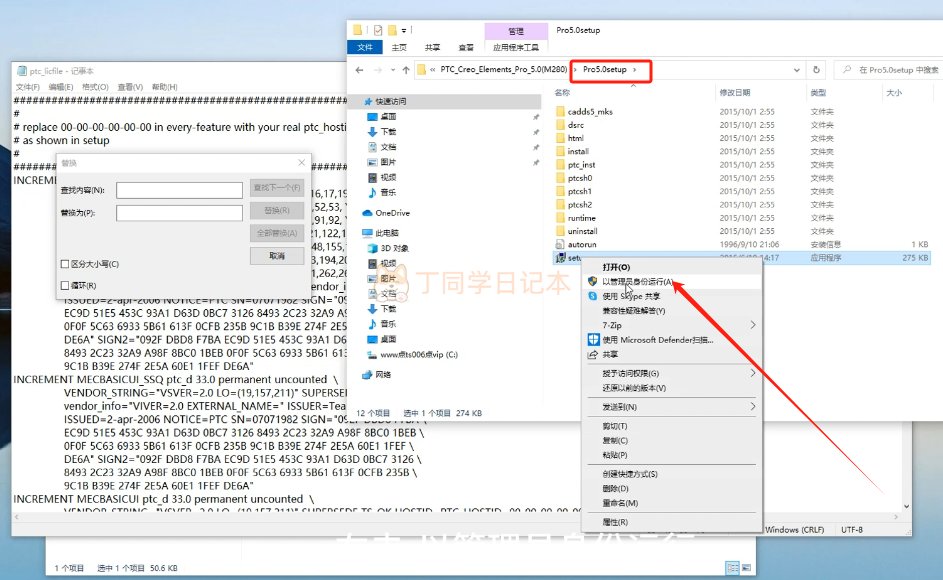Close the 替换 dialog
The width and height of the screenshot is (943, 580).
301,163
